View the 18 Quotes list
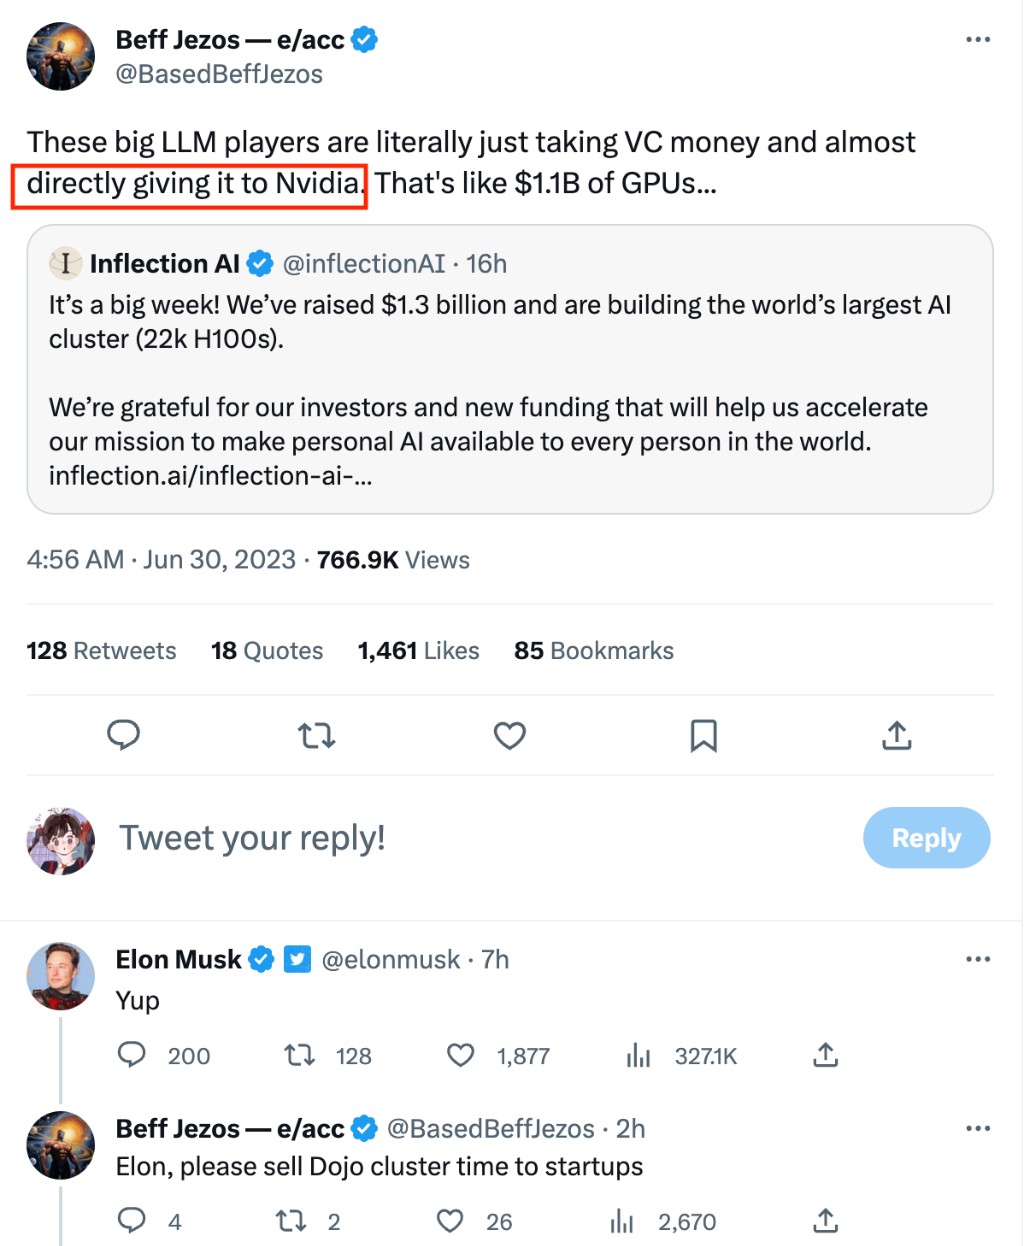 tap(267, 651)
